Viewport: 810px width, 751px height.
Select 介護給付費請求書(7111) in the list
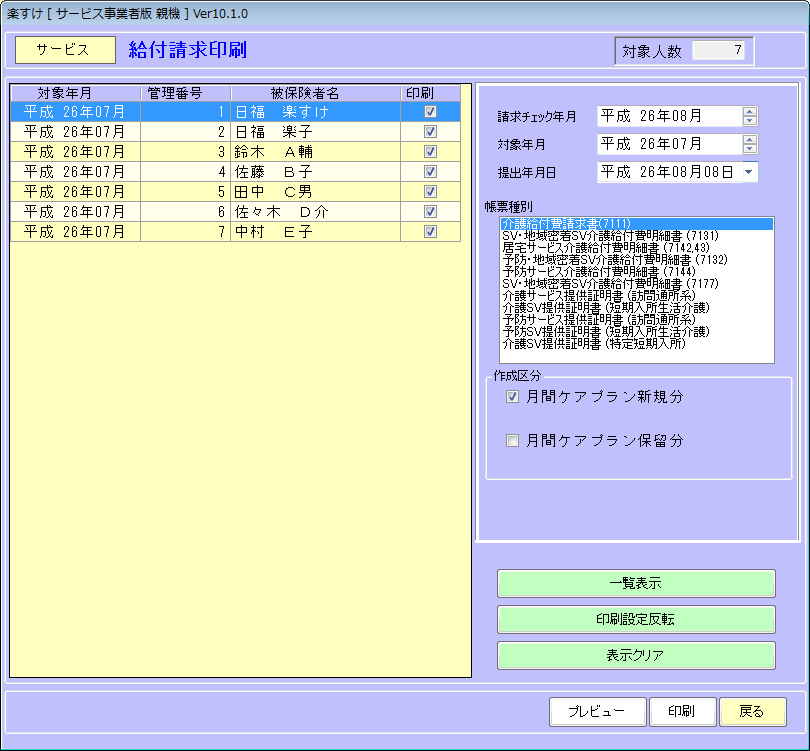point(636,224)
